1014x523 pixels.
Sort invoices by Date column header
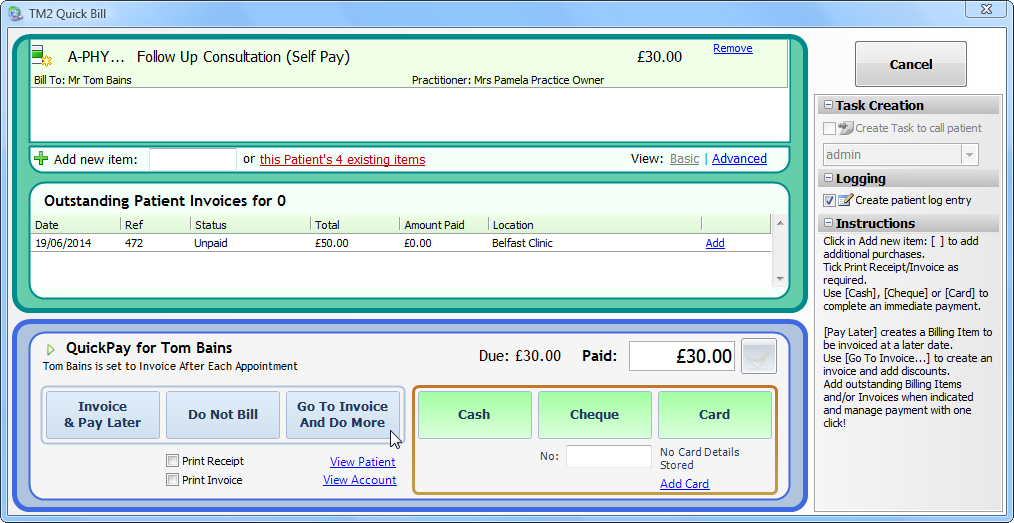coord(76,225)
